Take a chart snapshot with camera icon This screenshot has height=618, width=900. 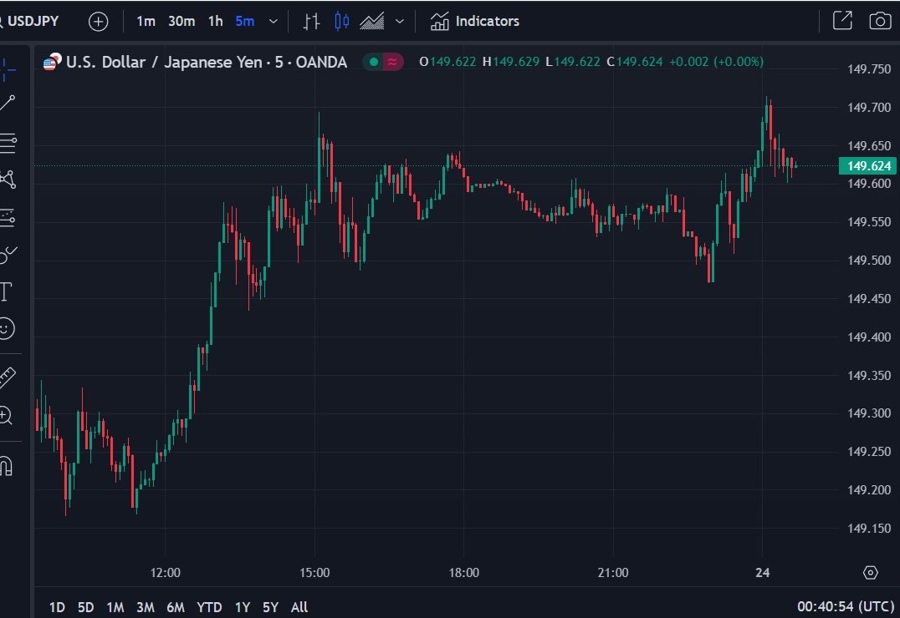[x=879, y=21]
